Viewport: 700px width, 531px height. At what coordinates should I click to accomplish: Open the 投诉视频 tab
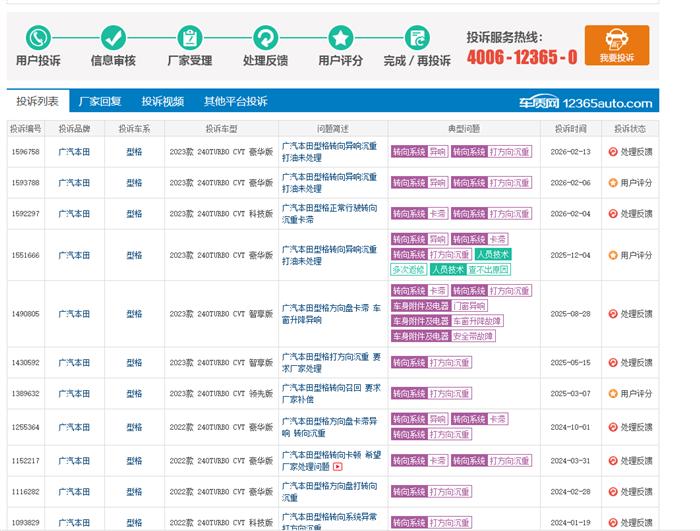(x=162, y=101)
